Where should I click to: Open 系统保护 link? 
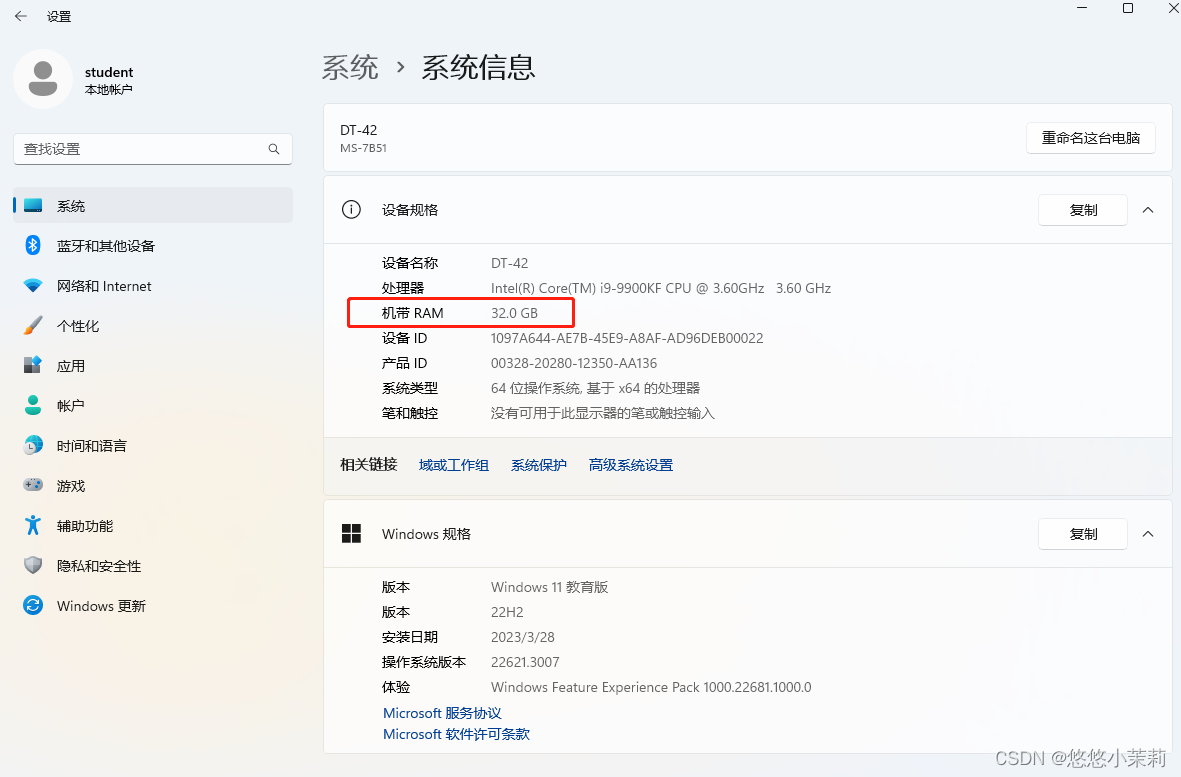click(539, 465)
